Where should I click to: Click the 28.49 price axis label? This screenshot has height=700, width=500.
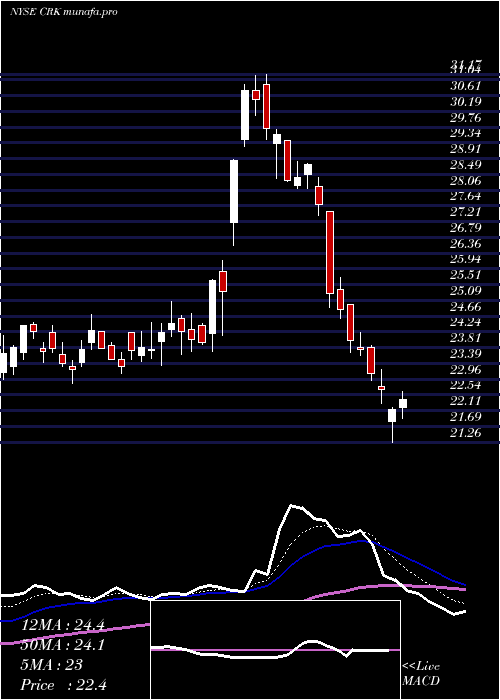[466, 165]
